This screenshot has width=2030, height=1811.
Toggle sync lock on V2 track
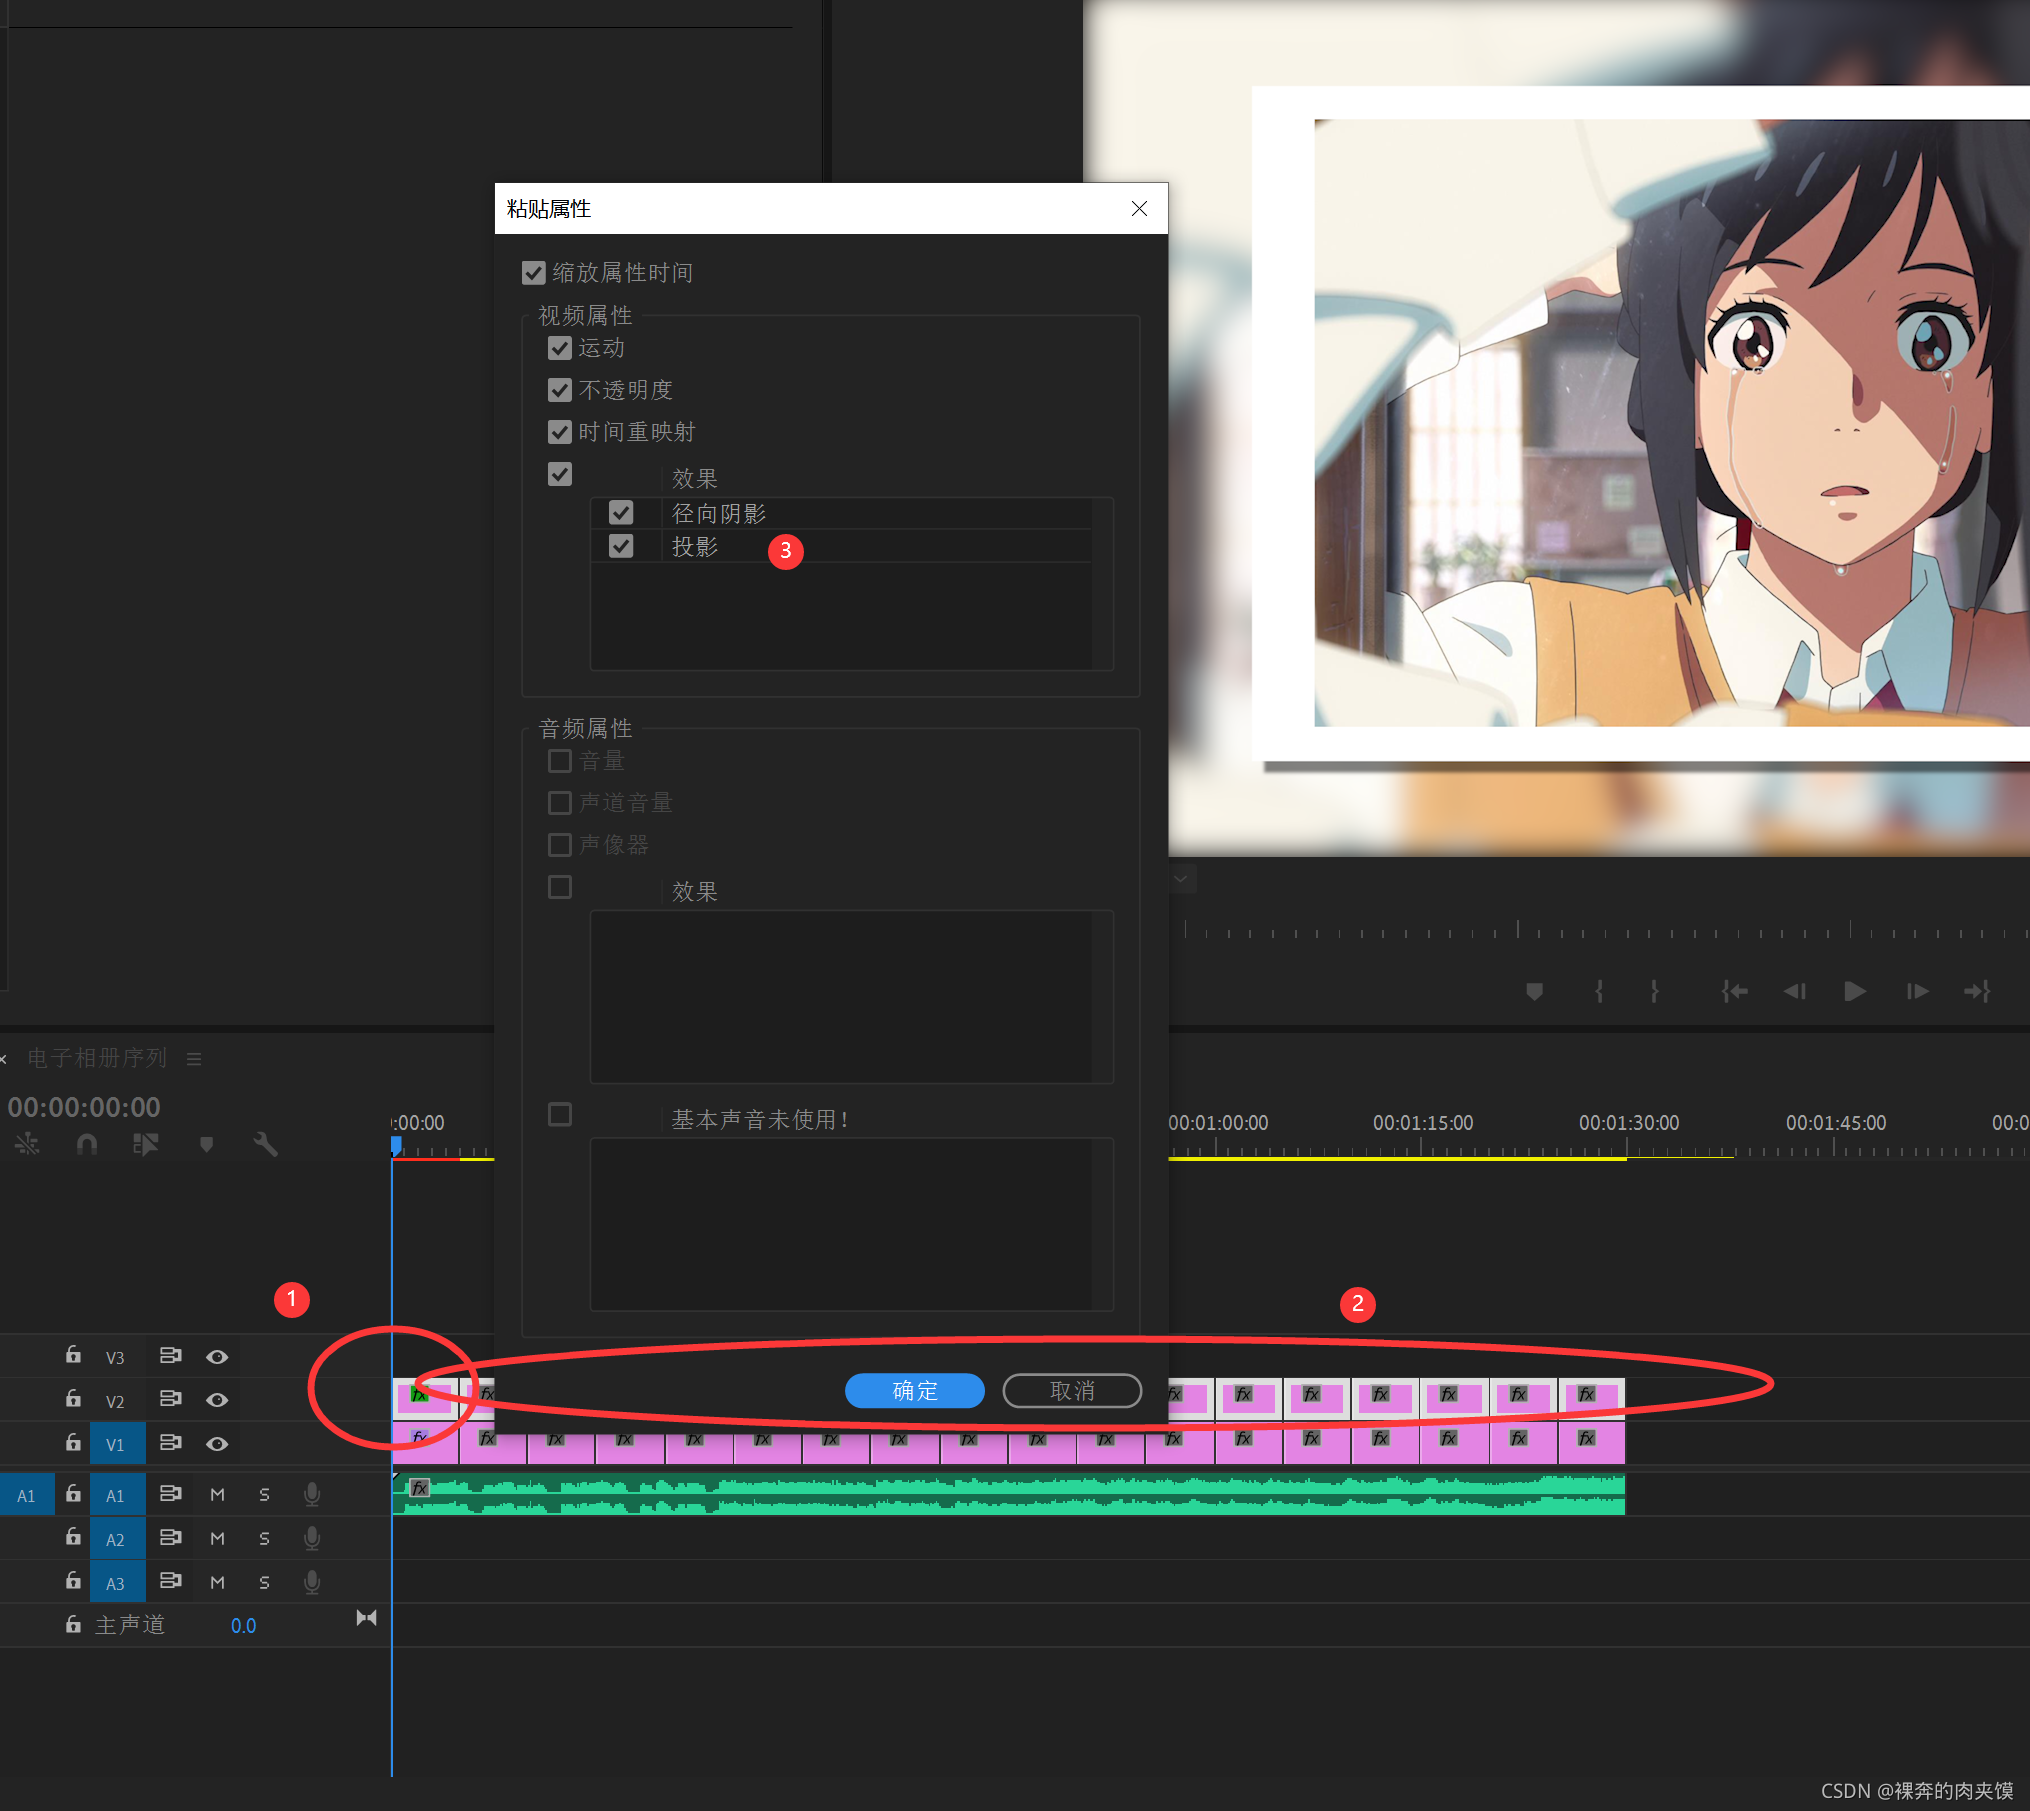170,1398
